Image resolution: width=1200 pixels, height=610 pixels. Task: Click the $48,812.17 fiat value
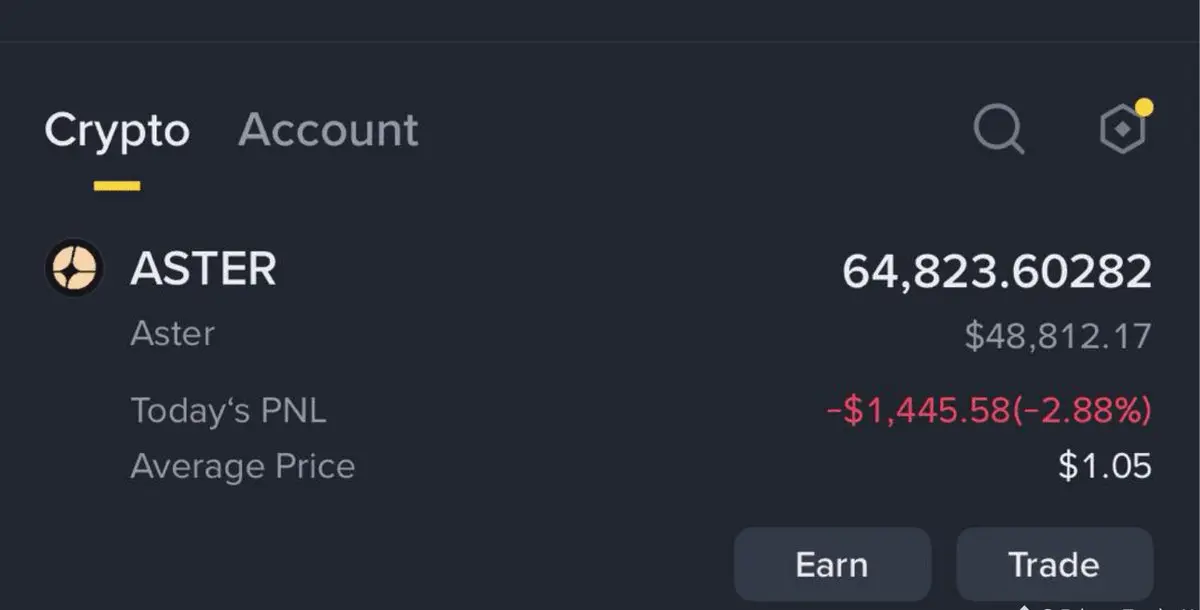tap(1058, 336)
